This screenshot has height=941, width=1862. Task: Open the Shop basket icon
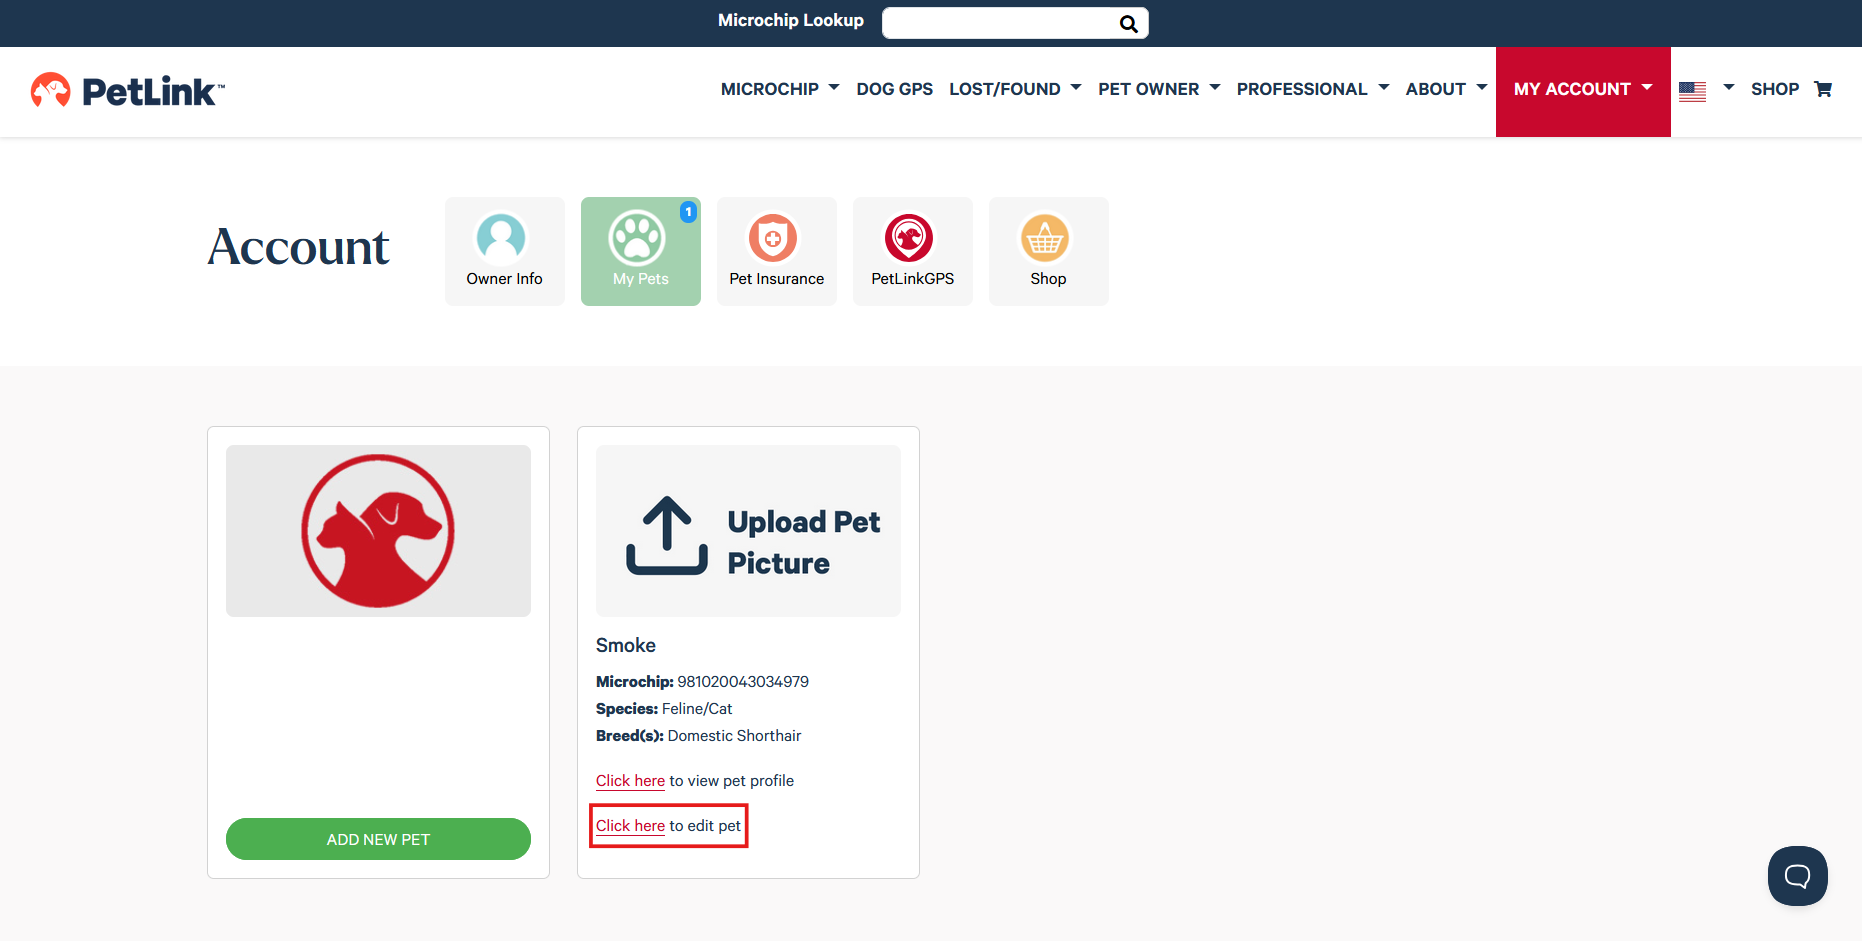click(x=1045, y=238)
